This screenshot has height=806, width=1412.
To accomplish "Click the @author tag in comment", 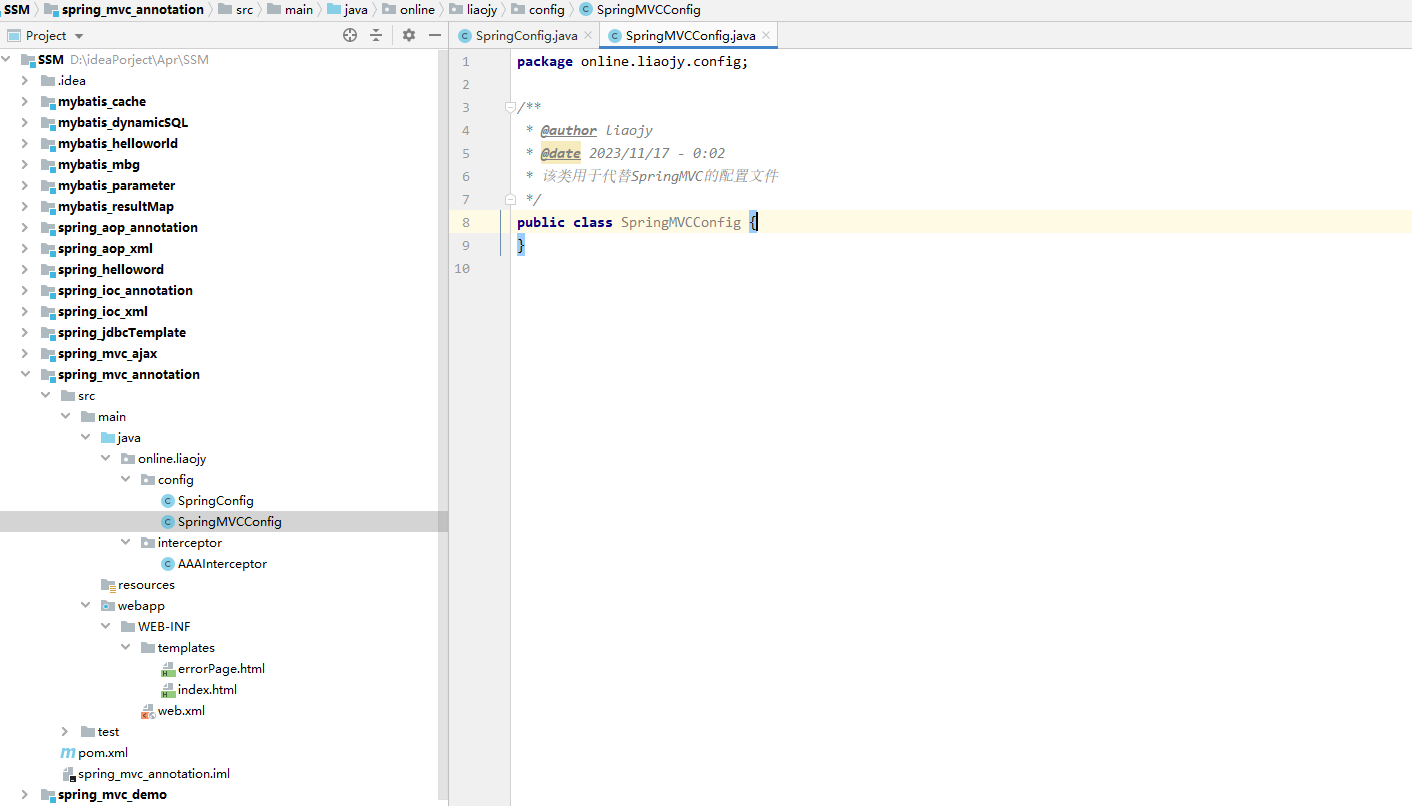I will point(568,130).
